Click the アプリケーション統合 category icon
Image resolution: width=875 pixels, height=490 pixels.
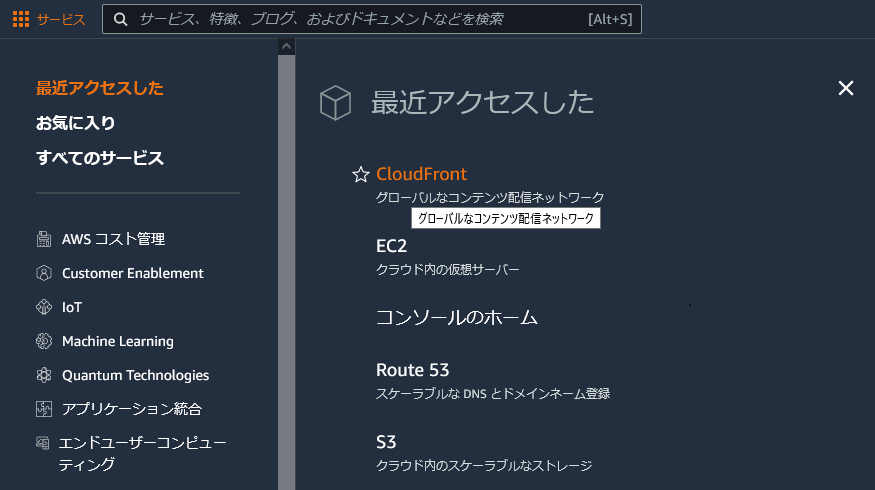point(43,409)
